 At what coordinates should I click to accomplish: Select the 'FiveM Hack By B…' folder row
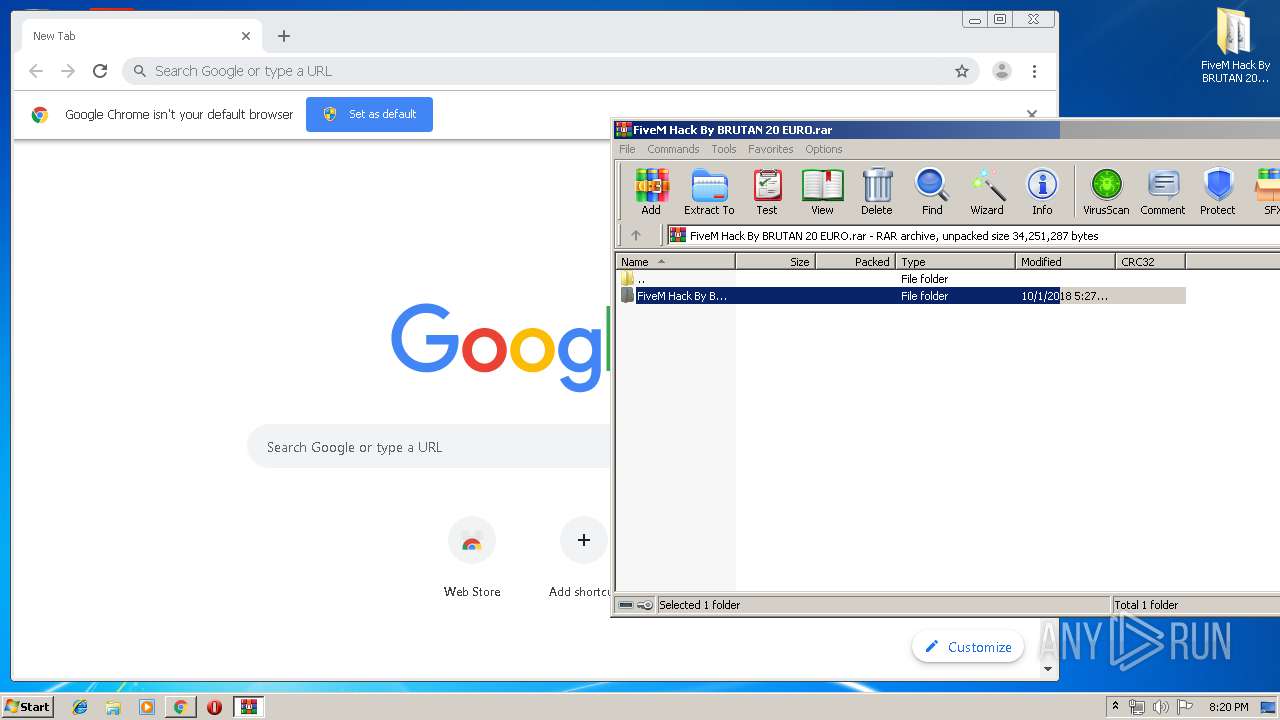click(x=901, y=296)
